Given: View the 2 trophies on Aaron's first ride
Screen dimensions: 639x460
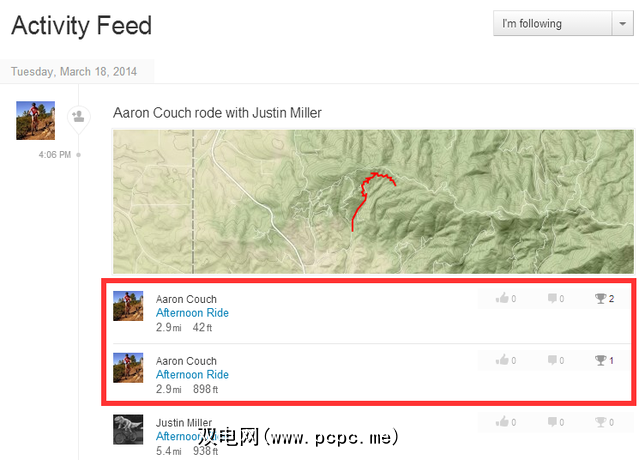Looking at the screenshot, I should click(603, 299).
